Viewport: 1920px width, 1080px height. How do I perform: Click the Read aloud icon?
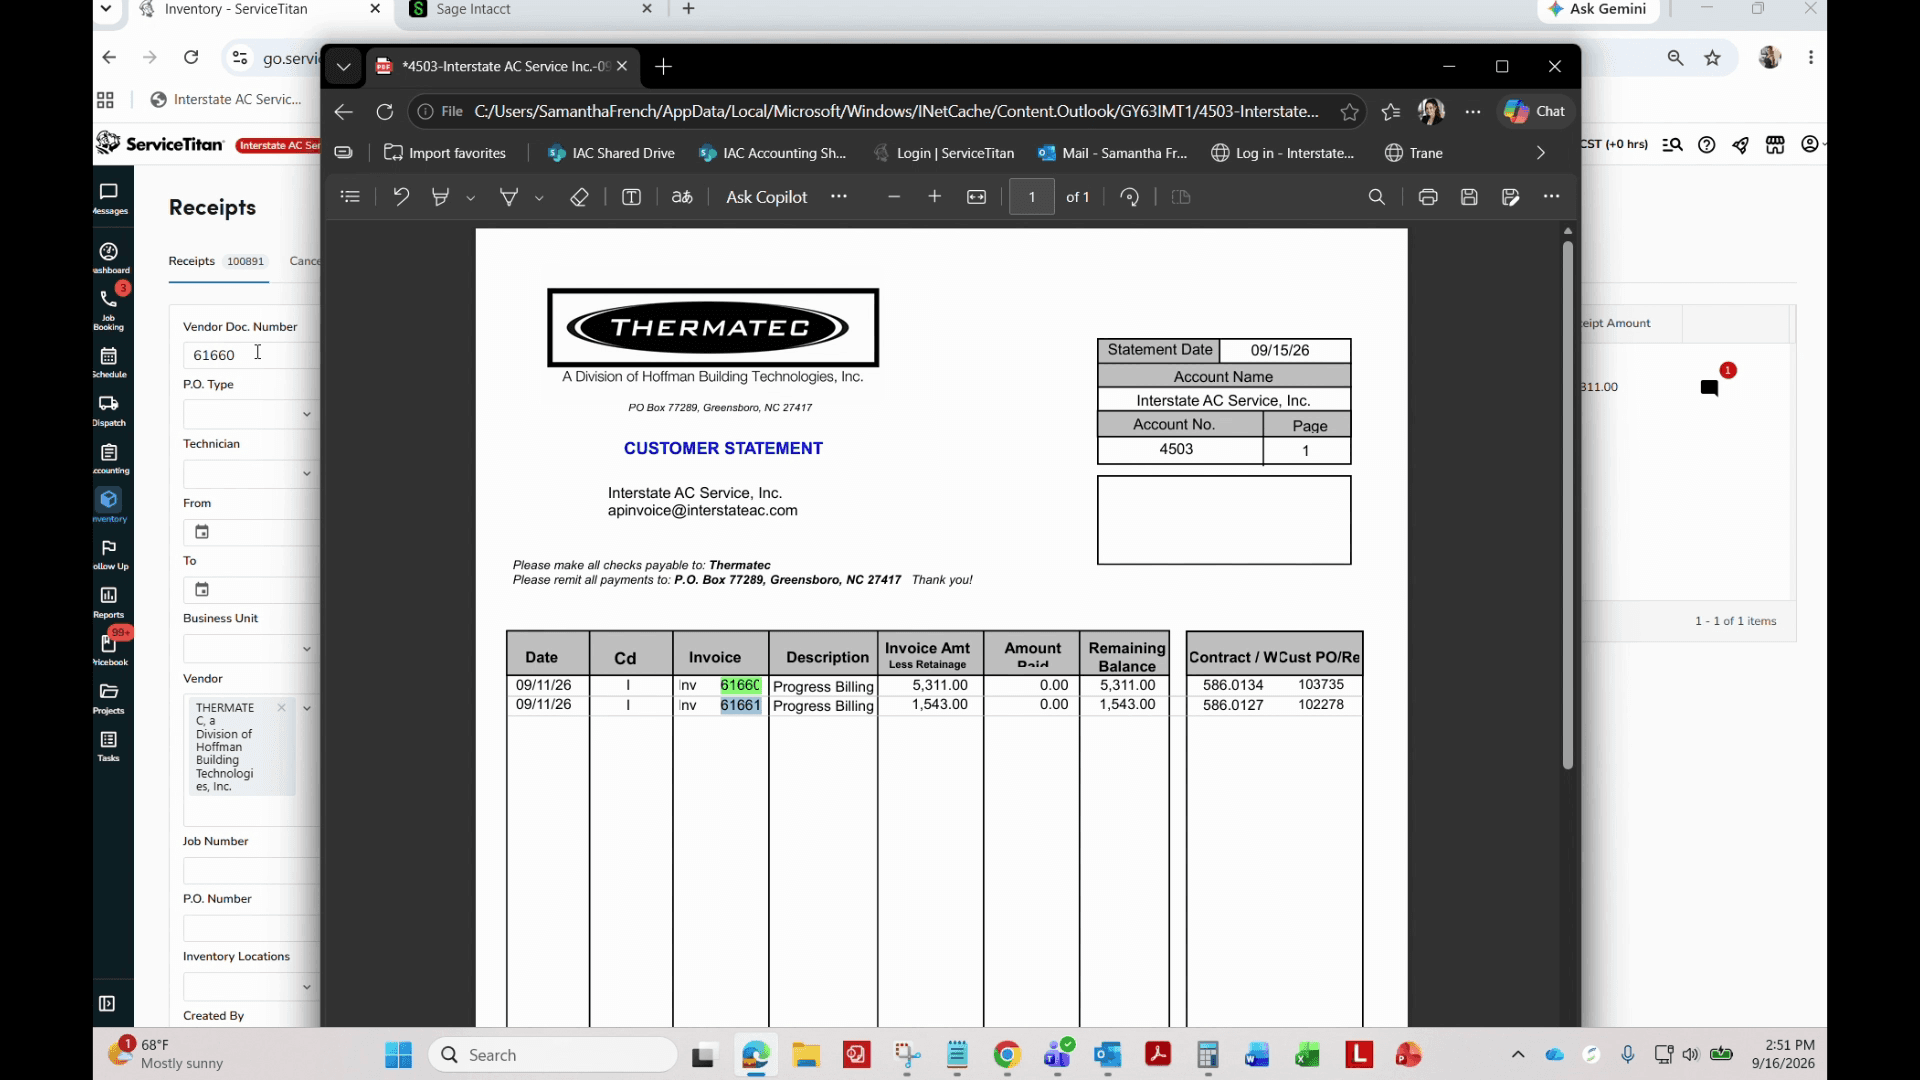tap(682, 197)
